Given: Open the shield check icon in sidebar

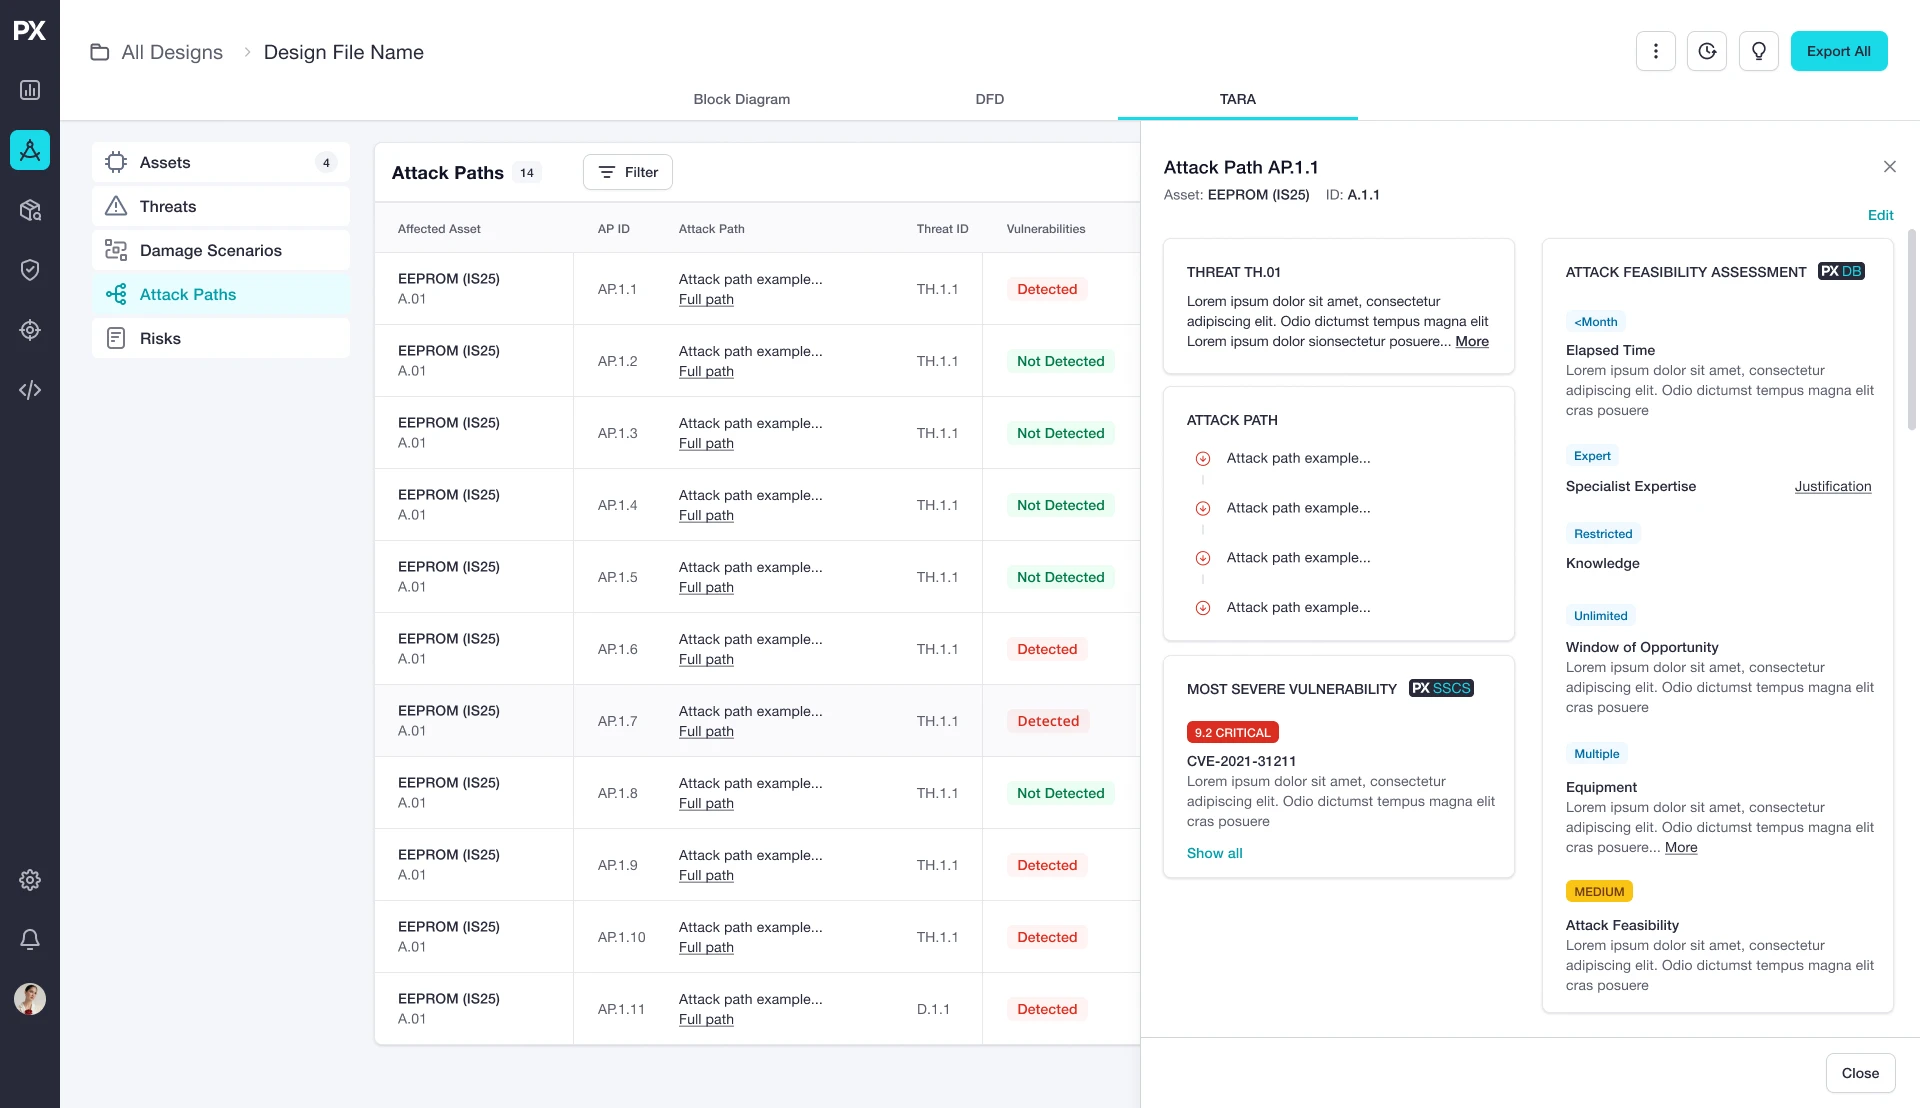Looking at the screenshot, I should tap(30, 270).
